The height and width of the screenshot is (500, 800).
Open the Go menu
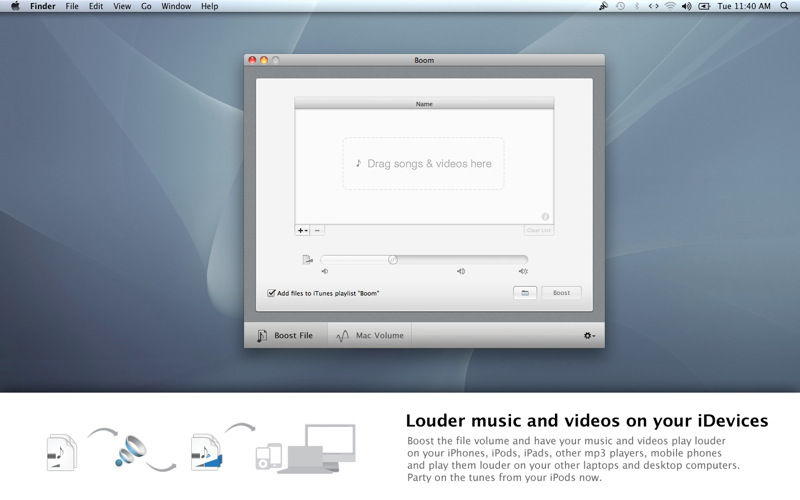146,6
